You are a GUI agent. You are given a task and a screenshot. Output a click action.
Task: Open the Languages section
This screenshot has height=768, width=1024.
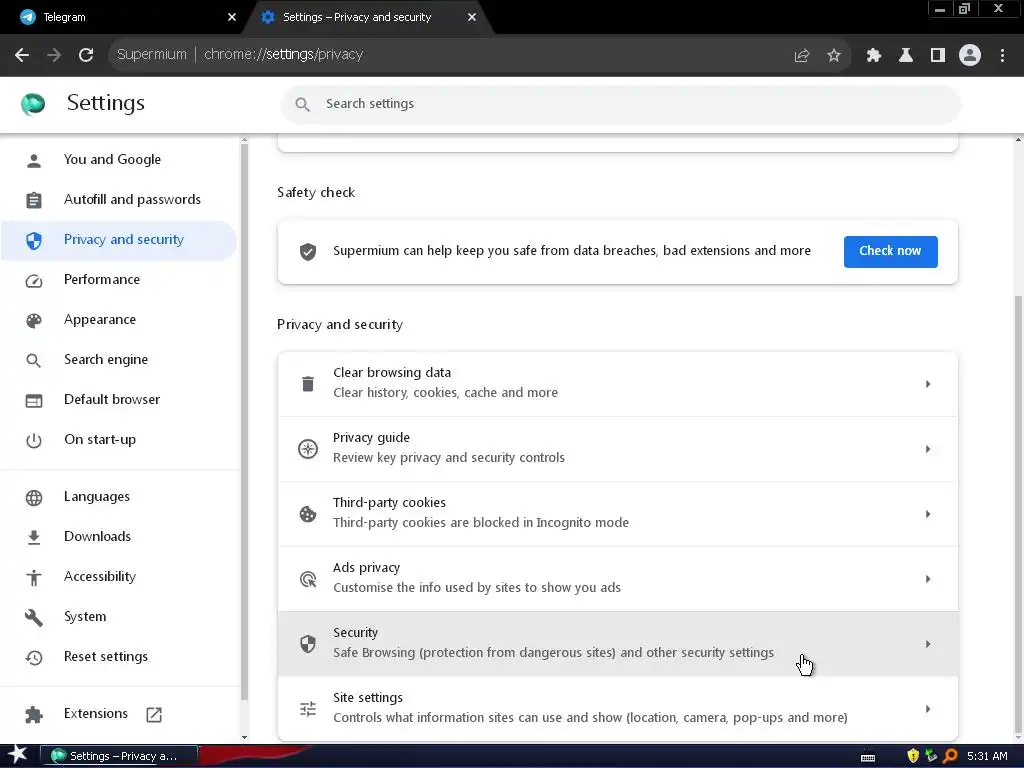click(x=119, y=497)
